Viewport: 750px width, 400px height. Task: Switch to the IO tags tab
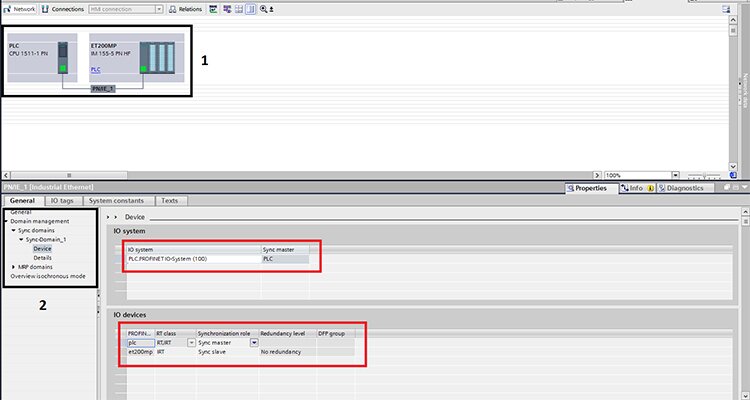(62, 200)
